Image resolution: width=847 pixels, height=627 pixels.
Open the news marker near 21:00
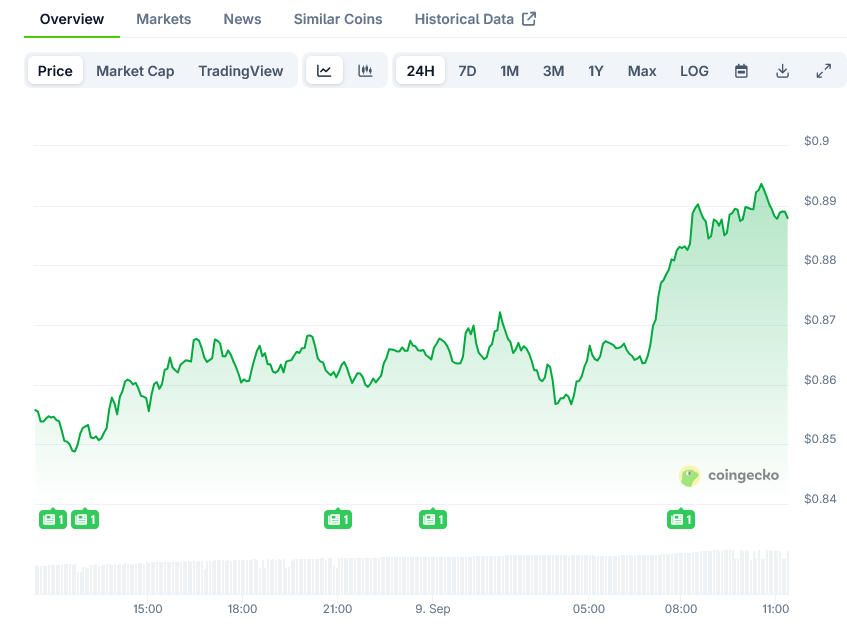(x=338, y=519)
